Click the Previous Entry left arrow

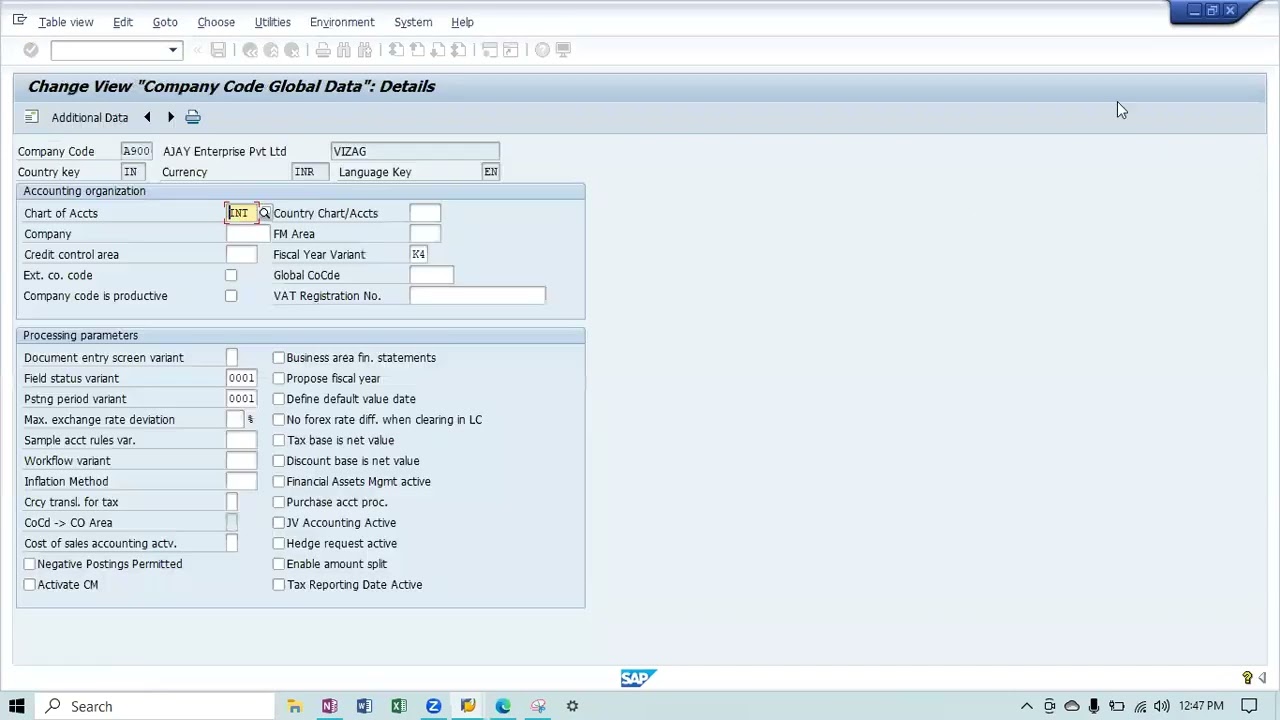coord(147,117)
